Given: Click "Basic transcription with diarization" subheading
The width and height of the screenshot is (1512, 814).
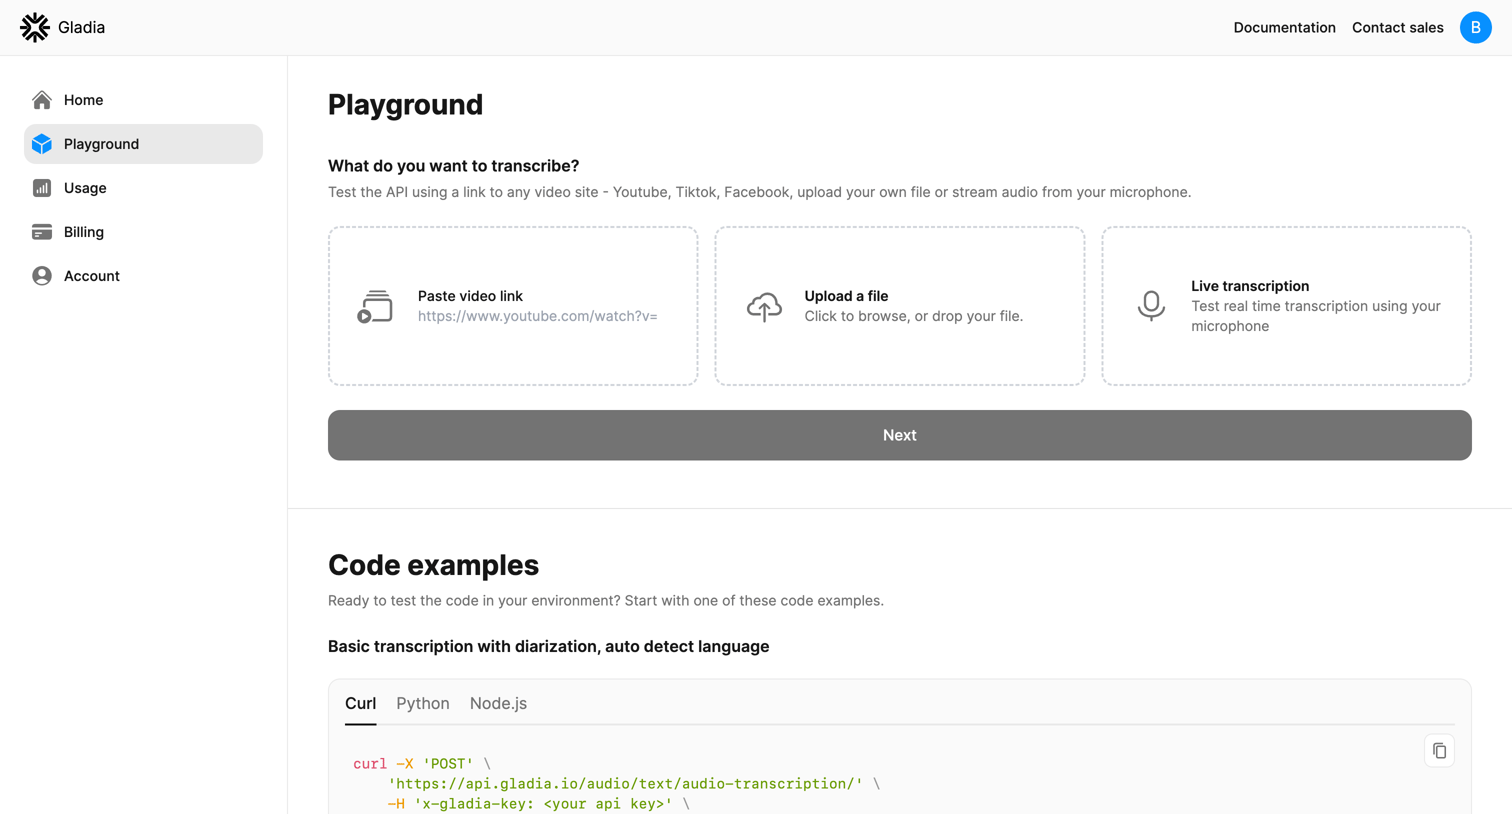Looking at the screenshot, I should pyautogui.click(x=548, y=647).
